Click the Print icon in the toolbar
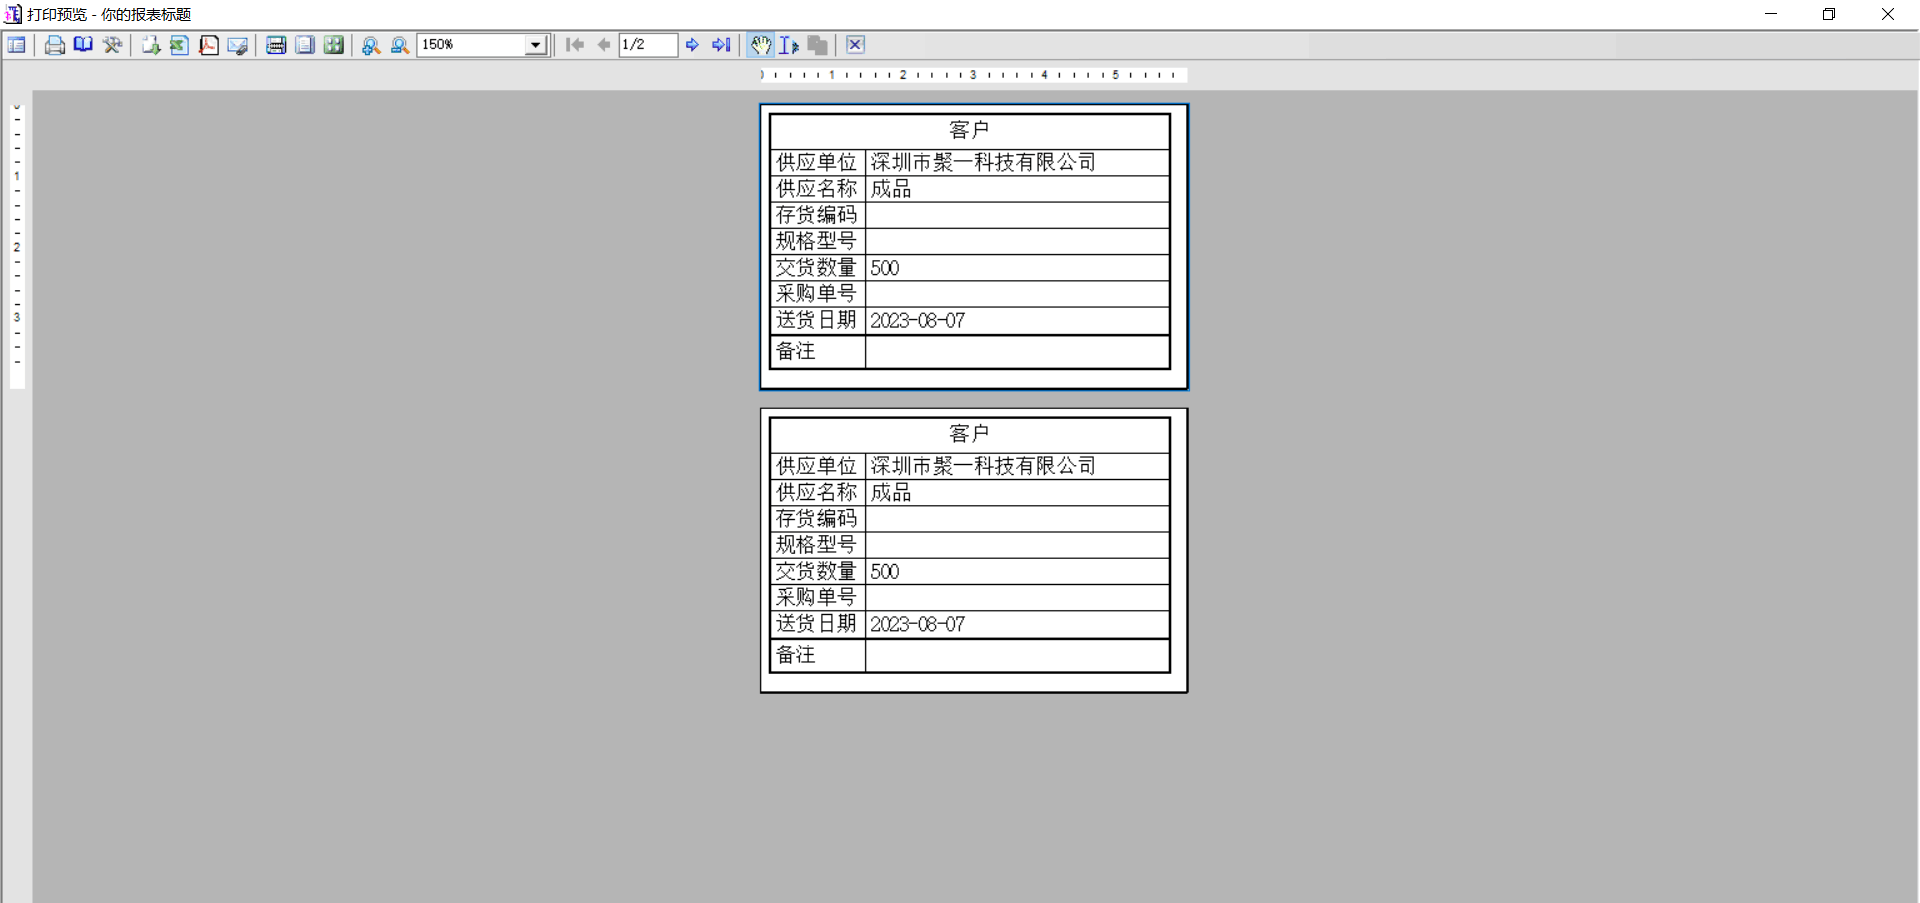 click(x=55, y=45)
